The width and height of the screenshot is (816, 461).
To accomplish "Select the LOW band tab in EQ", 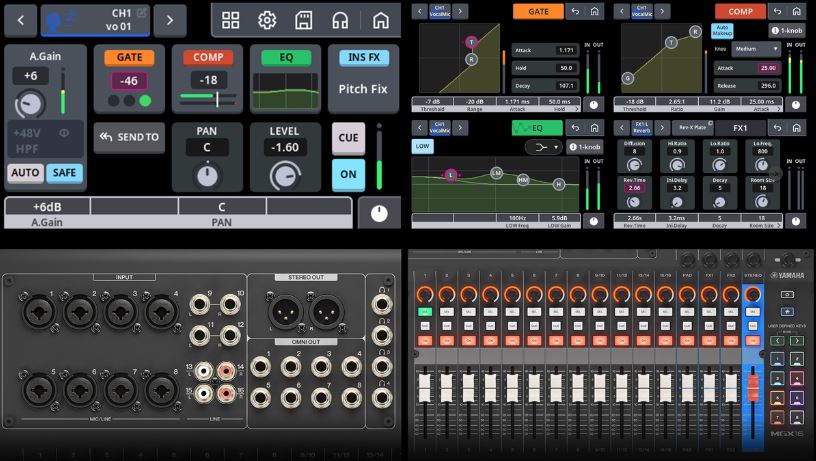I will coord(422,147).
